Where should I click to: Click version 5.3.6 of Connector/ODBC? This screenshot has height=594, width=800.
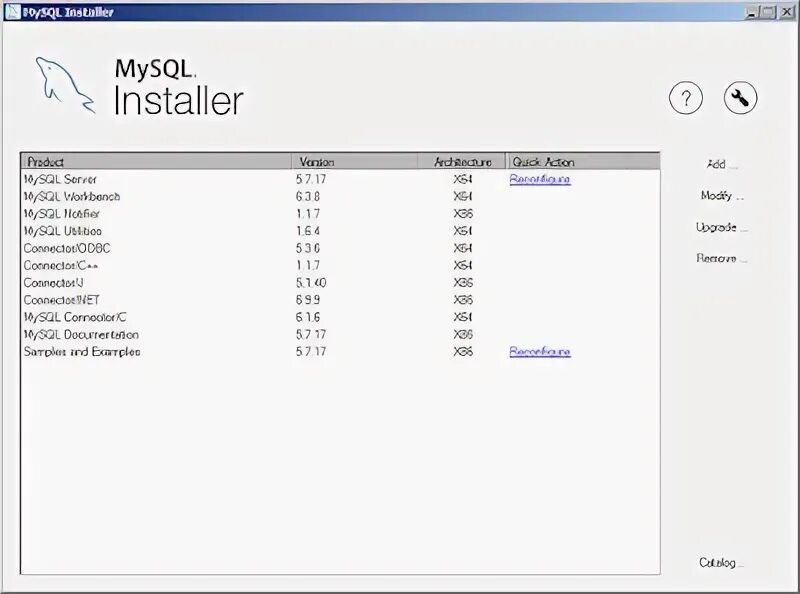tap(308, 248)
